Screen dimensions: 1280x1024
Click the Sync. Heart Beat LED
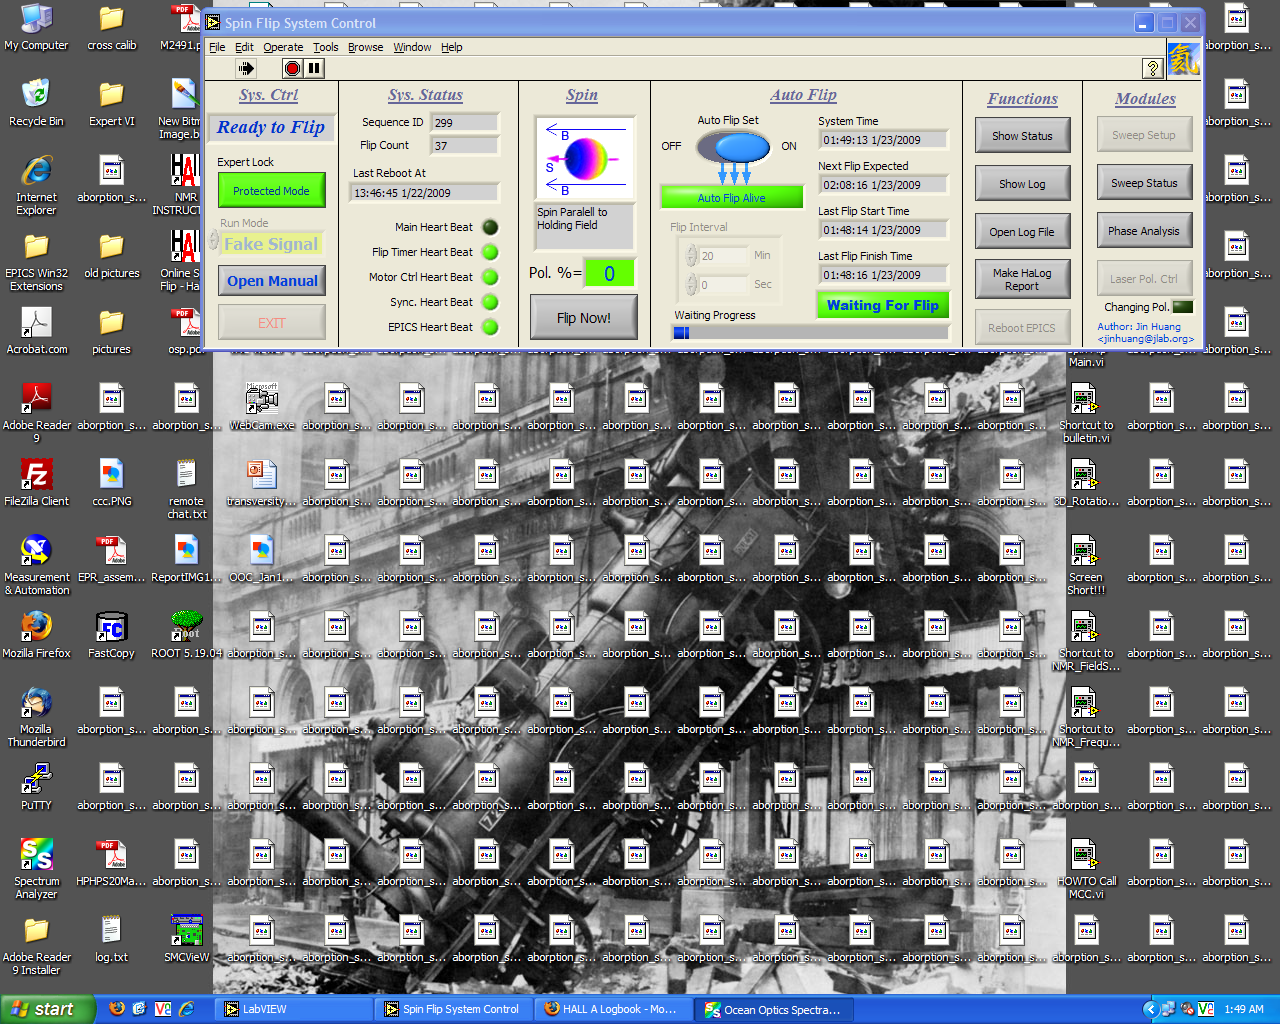click(490, 302)
